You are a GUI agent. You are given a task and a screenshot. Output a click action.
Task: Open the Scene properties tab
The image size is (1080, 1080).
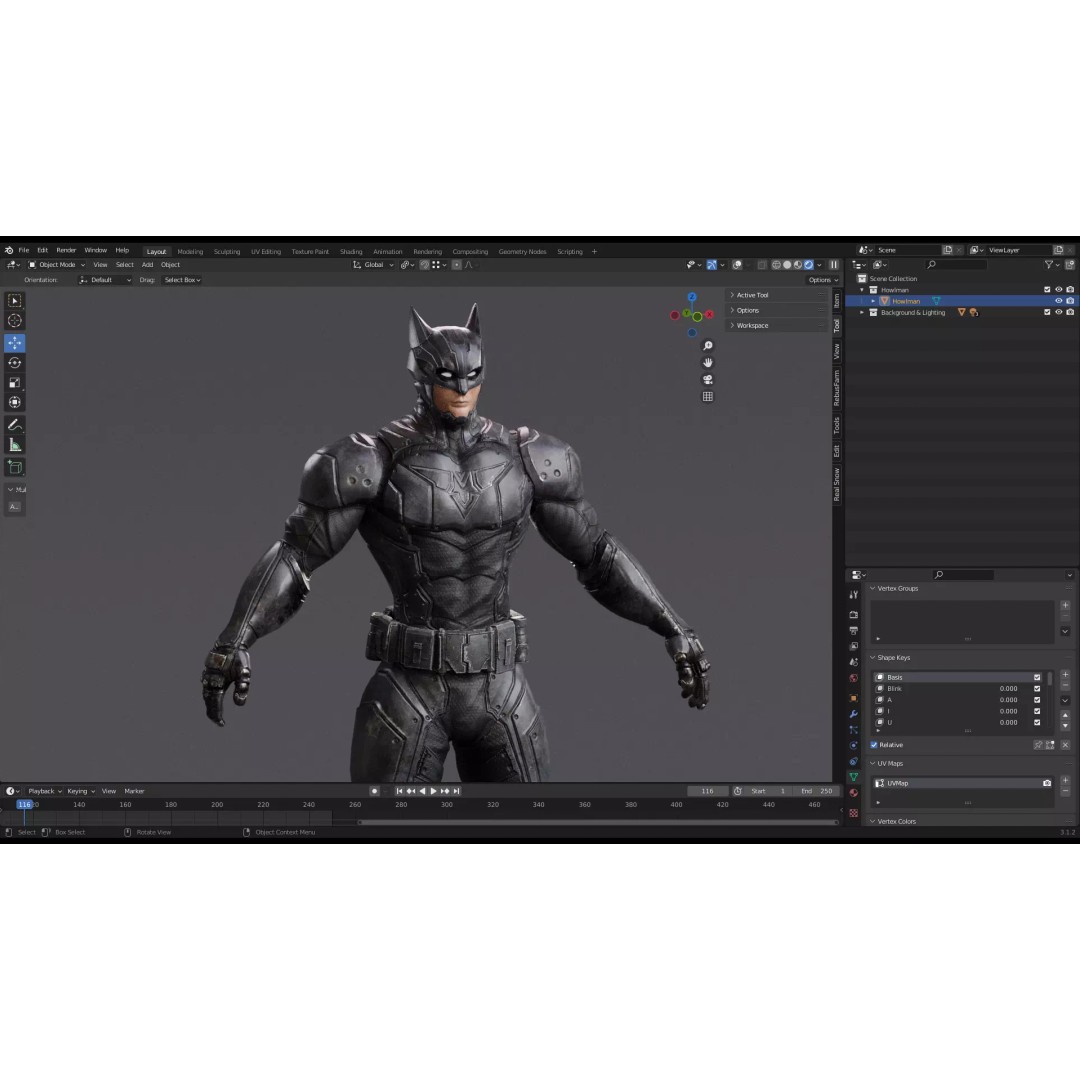coord(854,662)
